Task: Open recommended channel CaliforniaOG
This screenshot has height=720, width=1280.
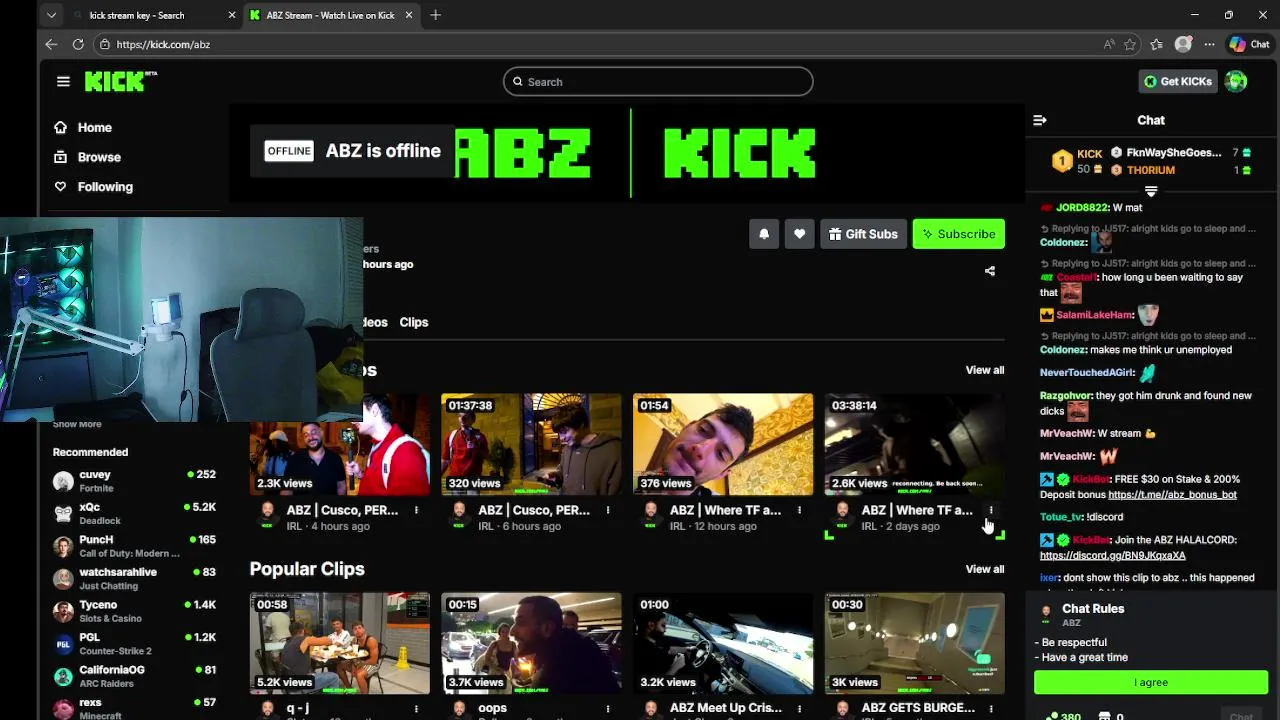Action: 134,676
